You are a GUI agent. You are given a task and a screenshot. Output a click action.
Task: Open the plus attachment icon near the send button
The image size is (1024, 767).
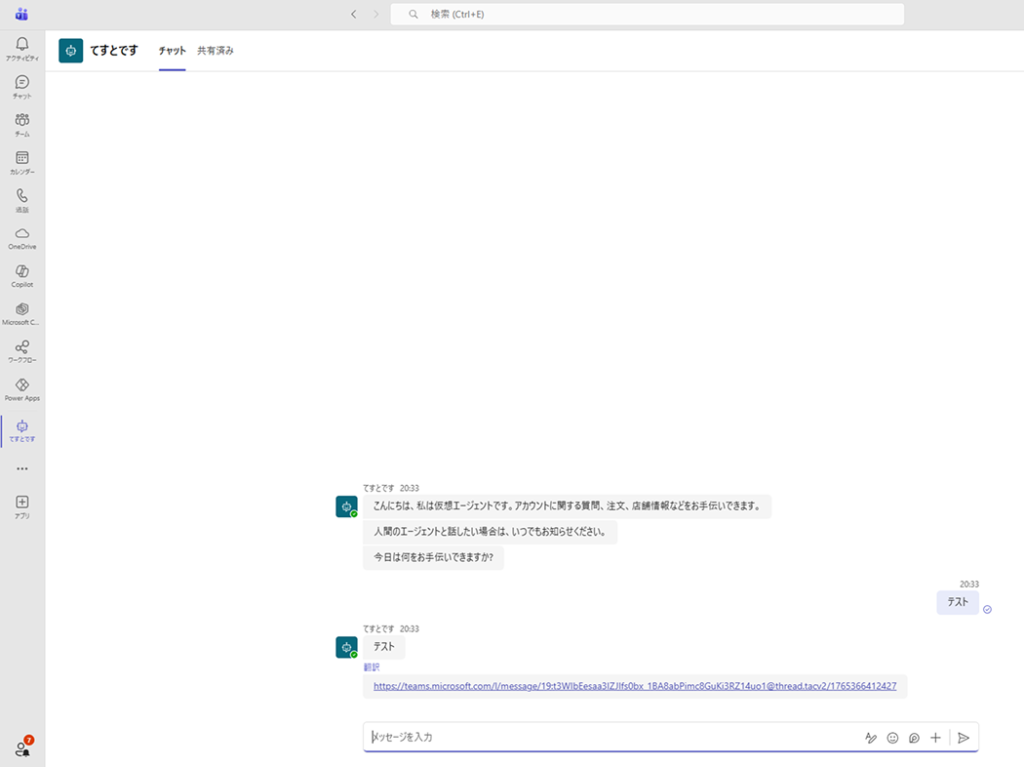(935, 737)
